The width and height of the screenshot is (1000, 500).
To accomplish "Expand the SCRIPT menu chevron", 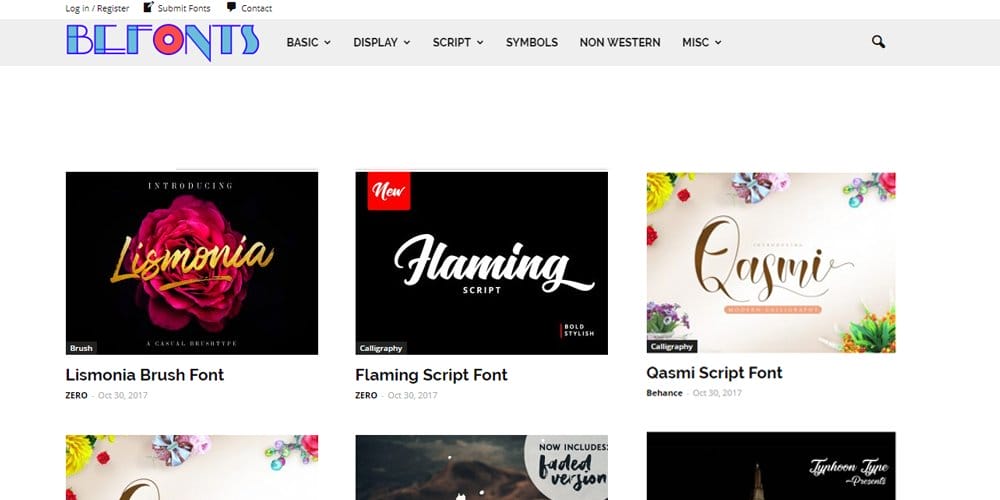I will coord(480,43).
